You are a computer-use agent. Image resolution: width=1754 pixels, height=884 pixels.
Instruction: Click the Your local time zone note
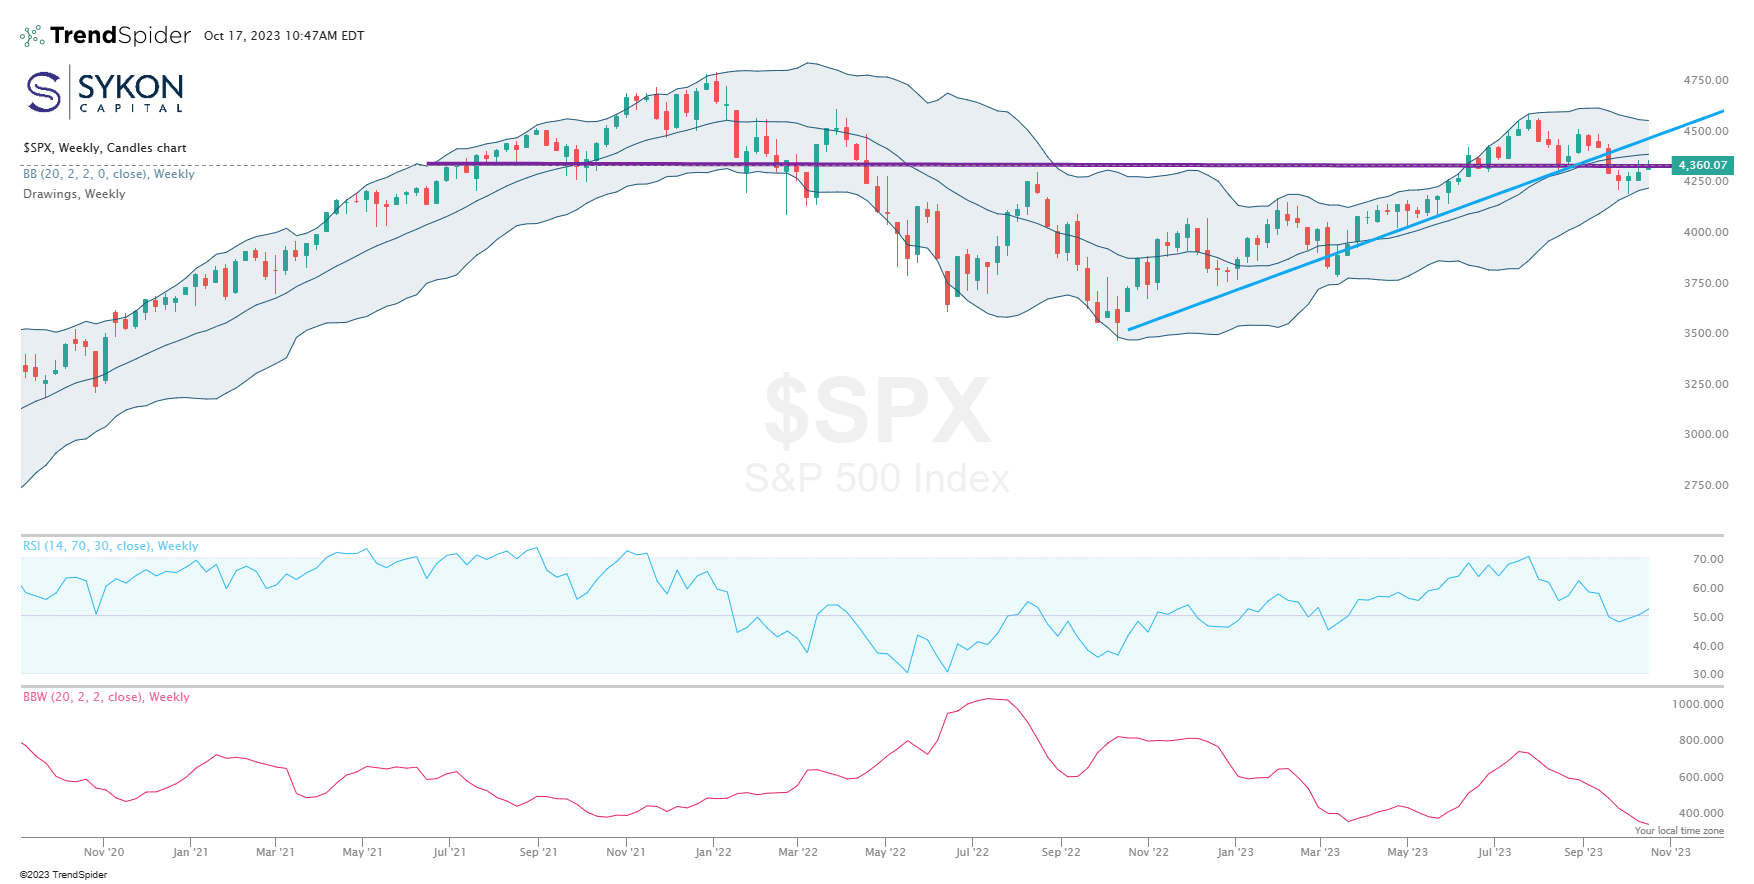point(1679,831)
